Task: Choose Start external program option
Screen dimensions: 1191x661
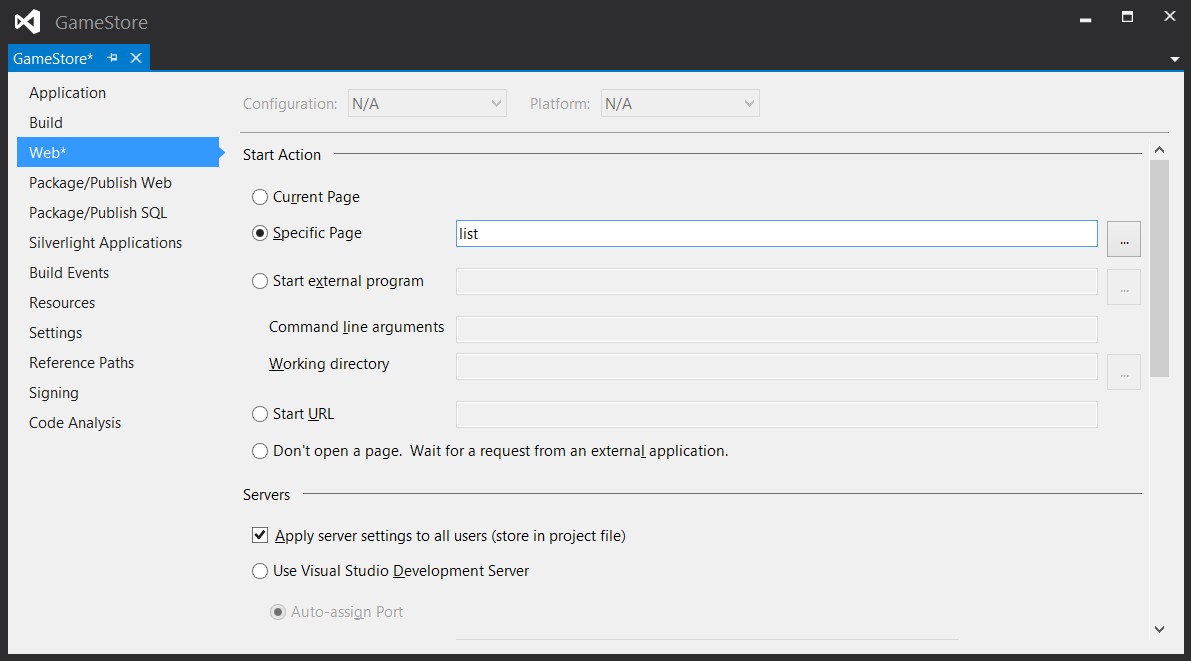Action: pos(260,281)
